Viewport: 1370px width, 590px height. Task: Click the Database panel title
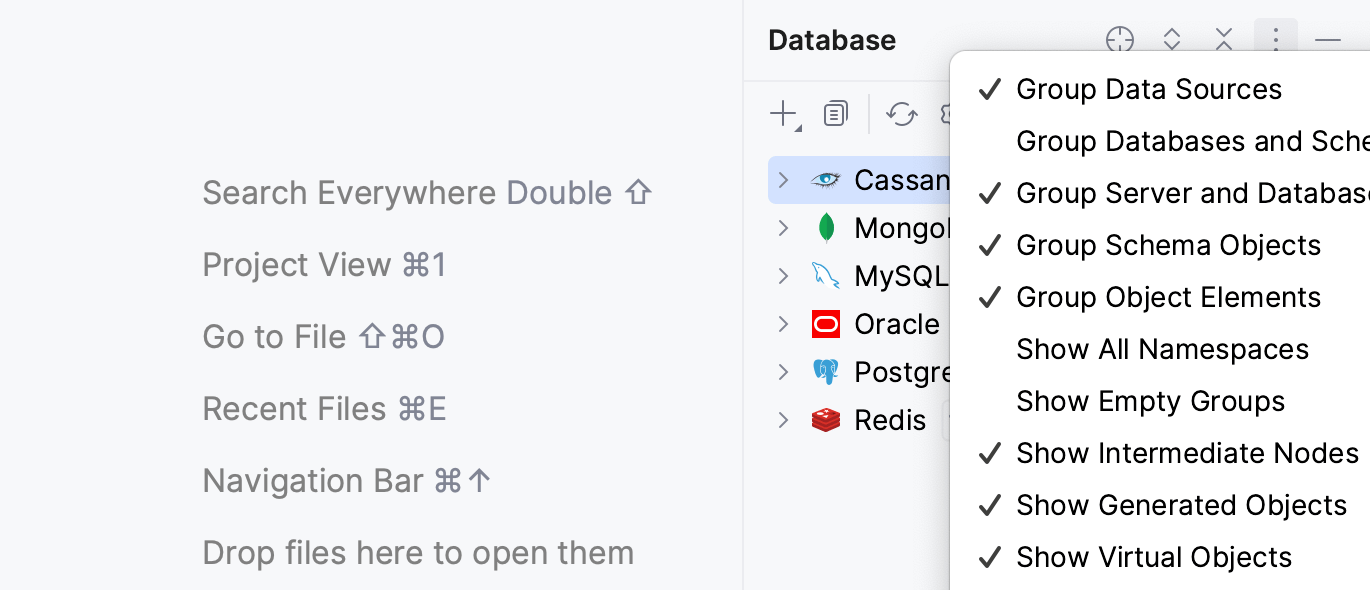click(x=832, y=40)
